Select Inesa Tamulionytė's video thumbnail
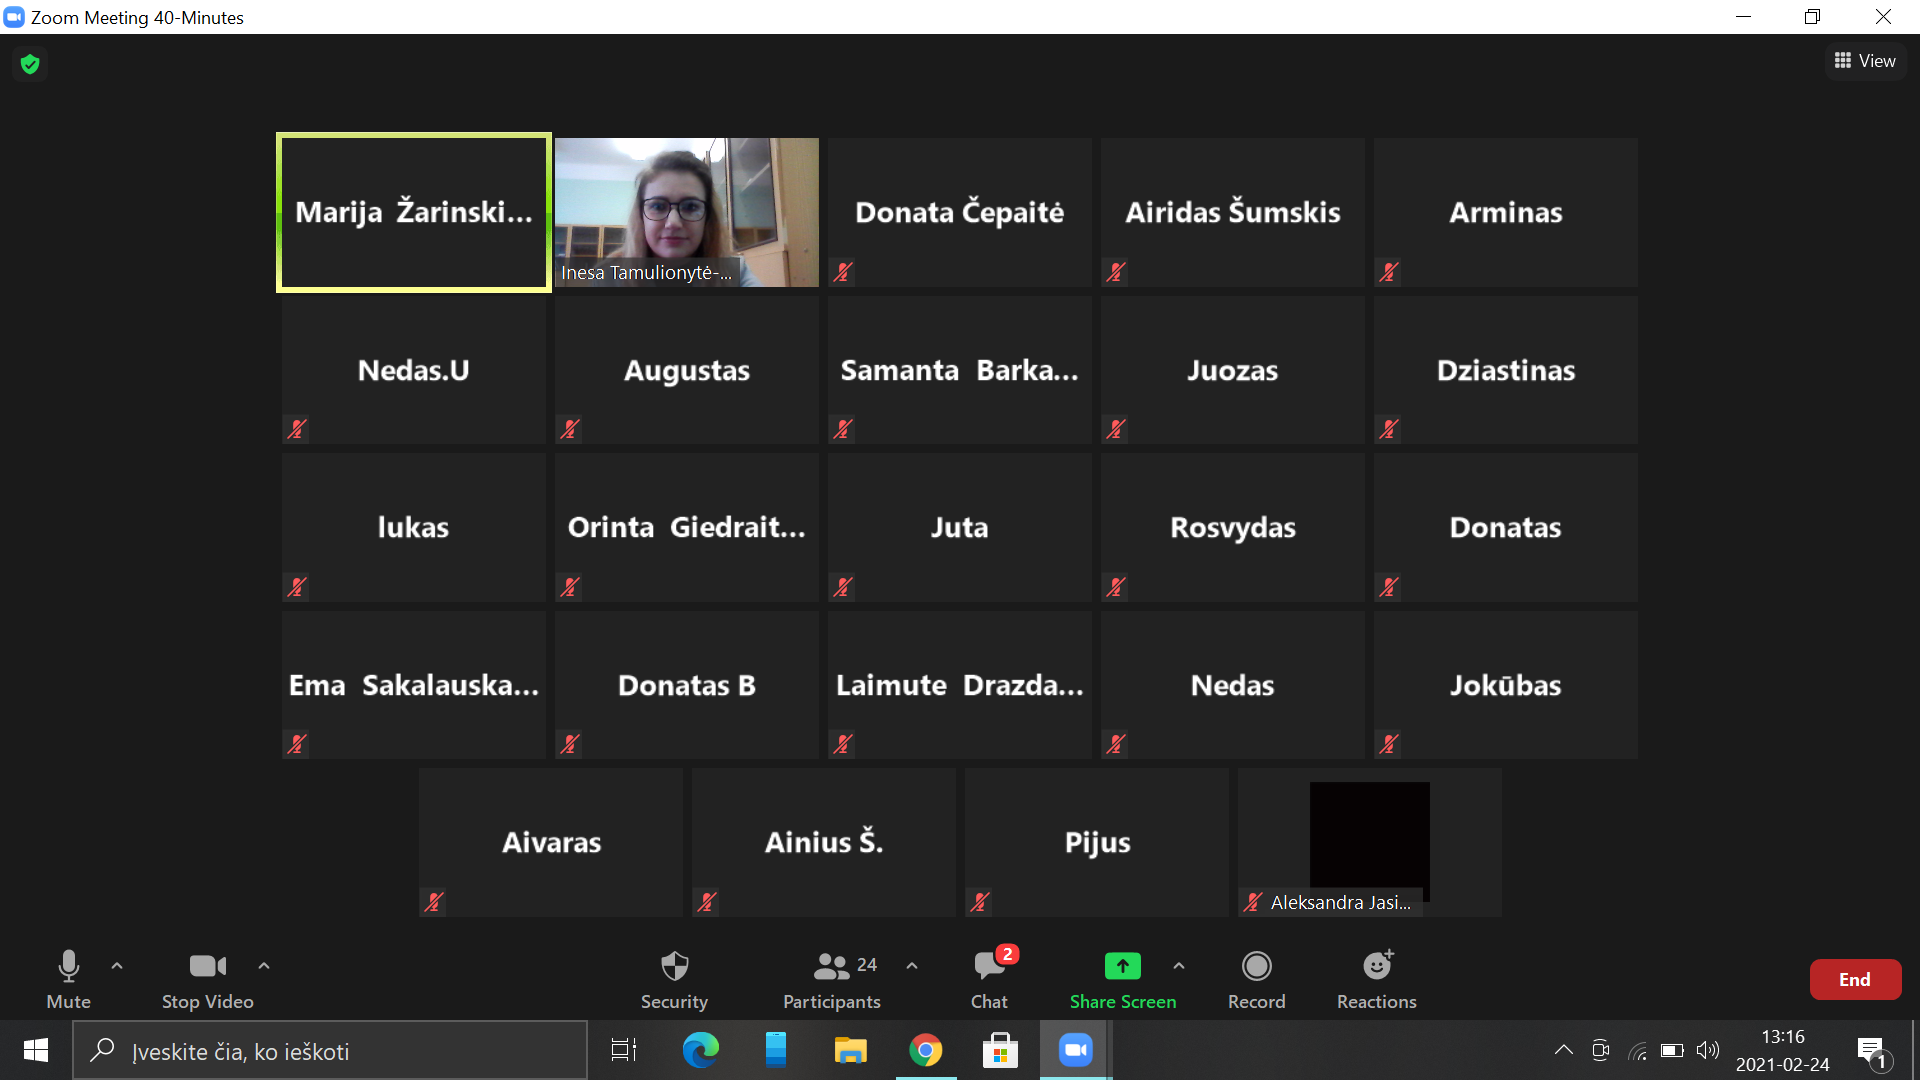 (x=686, y=212)
